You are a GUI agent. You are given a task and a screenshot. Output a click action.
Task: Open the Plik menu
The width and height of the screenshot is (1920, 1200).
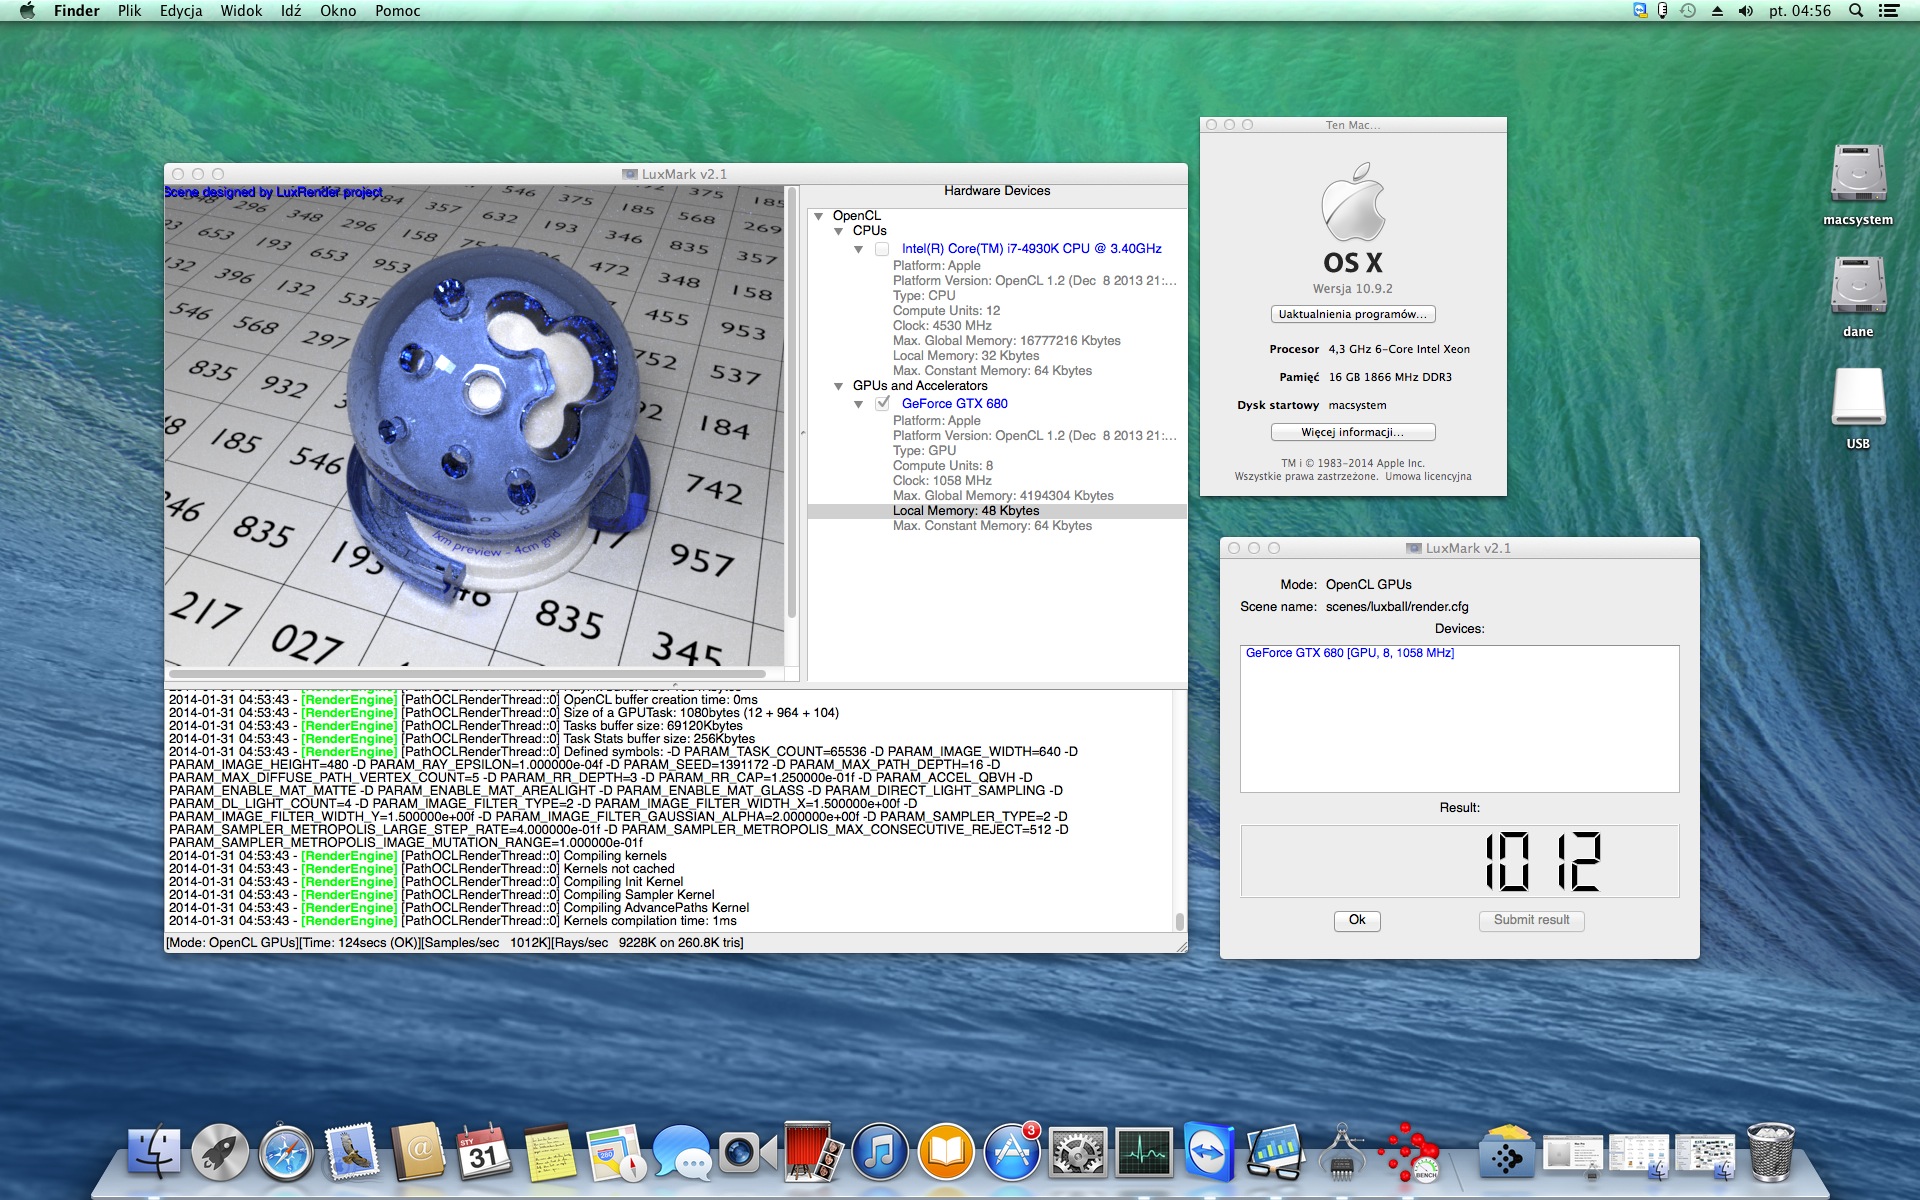(x=129, y=11)
